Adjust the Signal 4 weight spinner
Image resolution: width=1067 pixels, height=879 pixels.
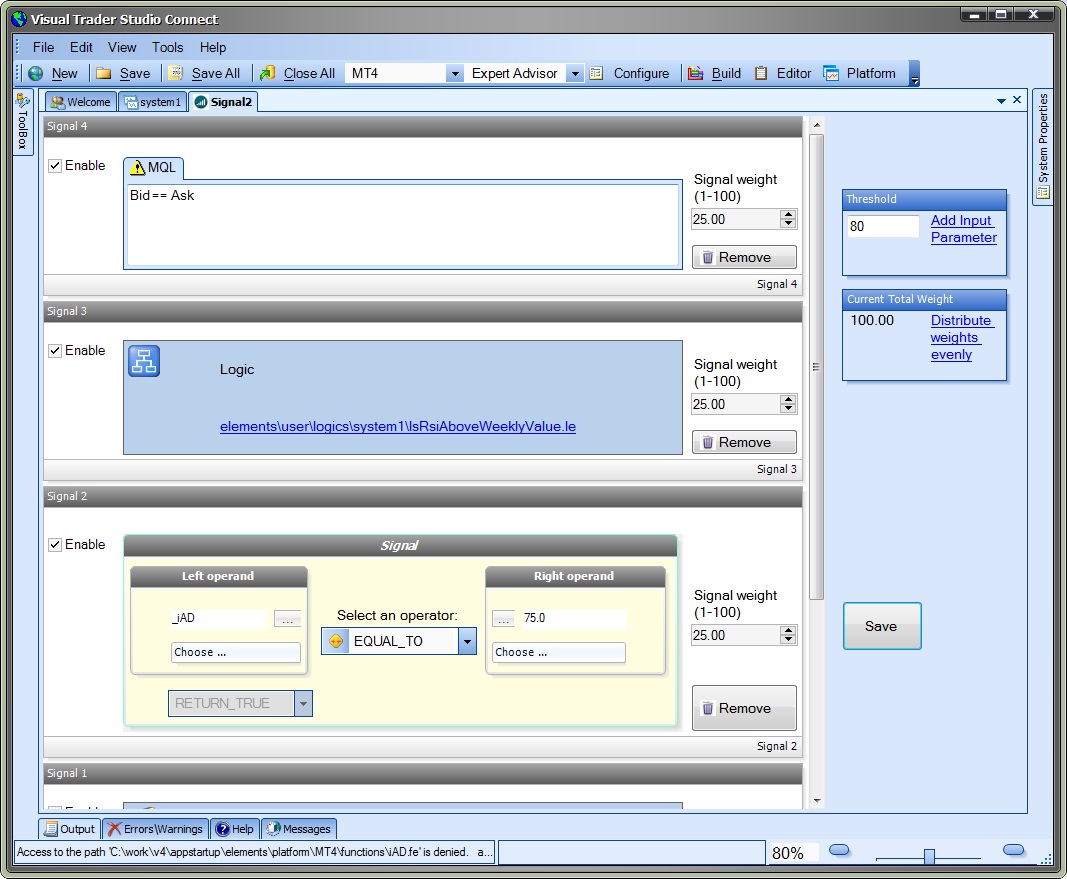pyautogui.click(x=788, y=219)
